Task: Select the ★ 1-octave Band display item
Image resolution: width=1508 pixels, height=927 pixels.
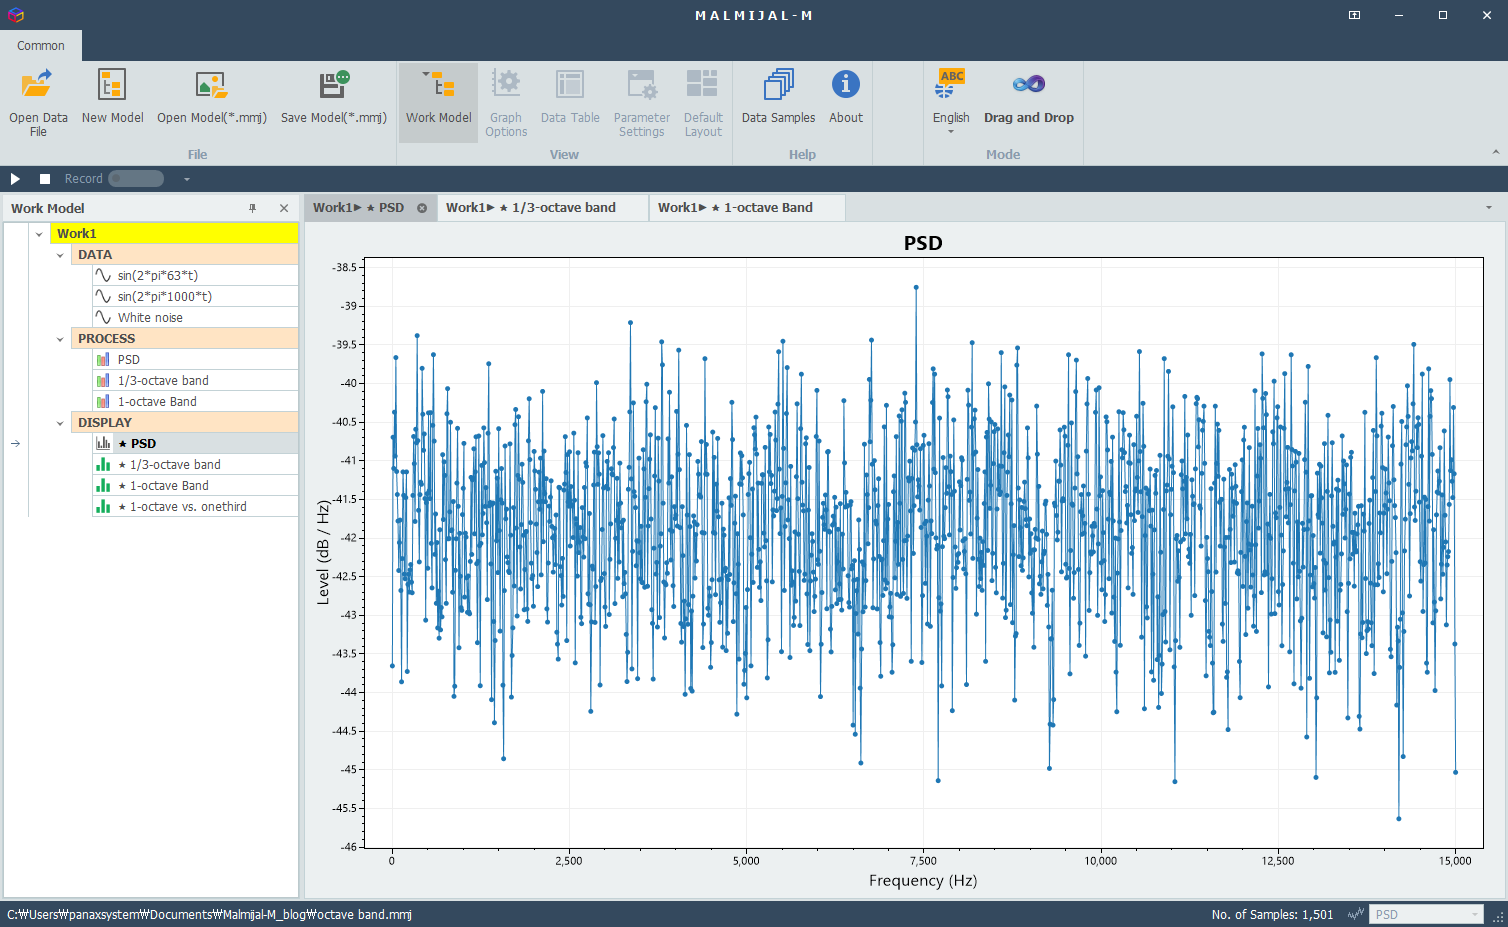Action: pos(195,485)
